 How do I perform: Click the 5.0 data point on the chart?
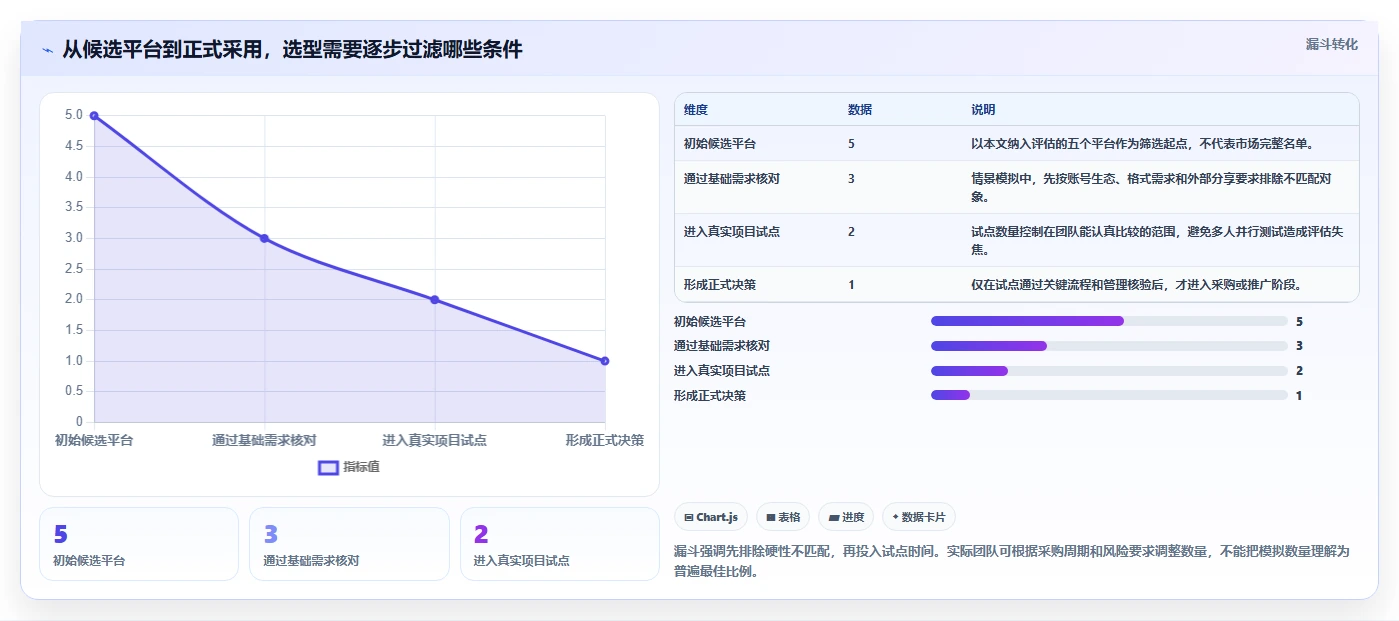pos(94,116)
